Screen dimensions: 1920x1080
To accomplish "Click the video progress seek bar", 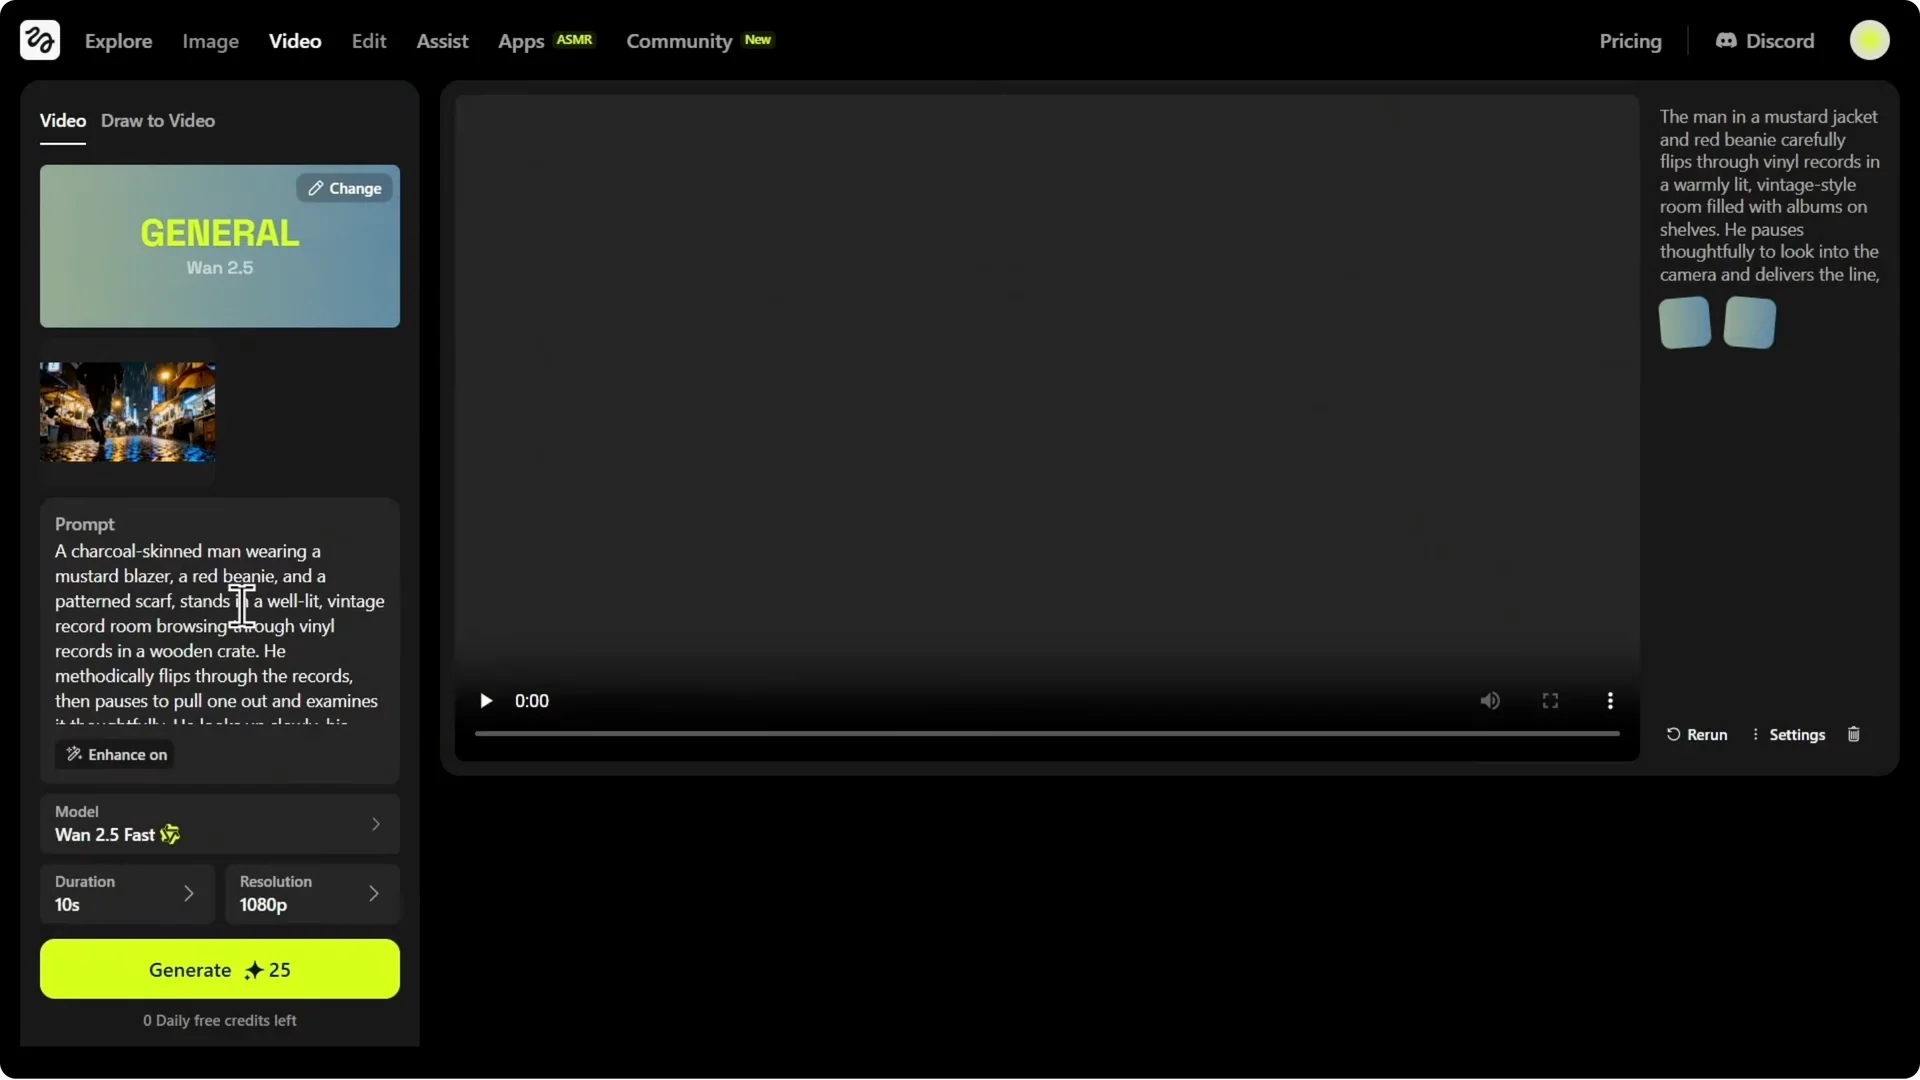I will pos(1045,733).
